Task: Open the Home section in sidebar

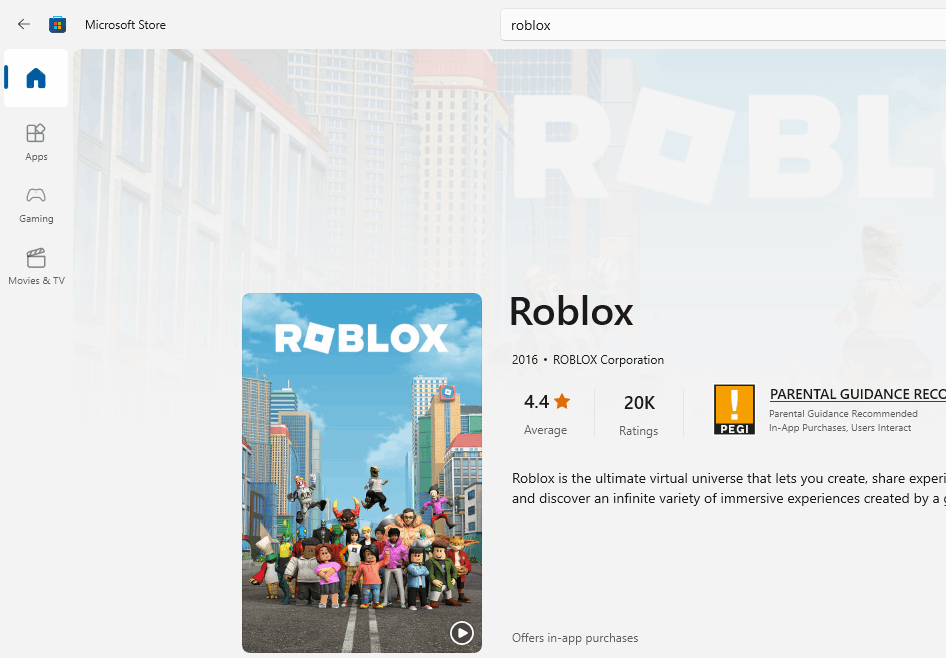Action: (x=36, y=78)
